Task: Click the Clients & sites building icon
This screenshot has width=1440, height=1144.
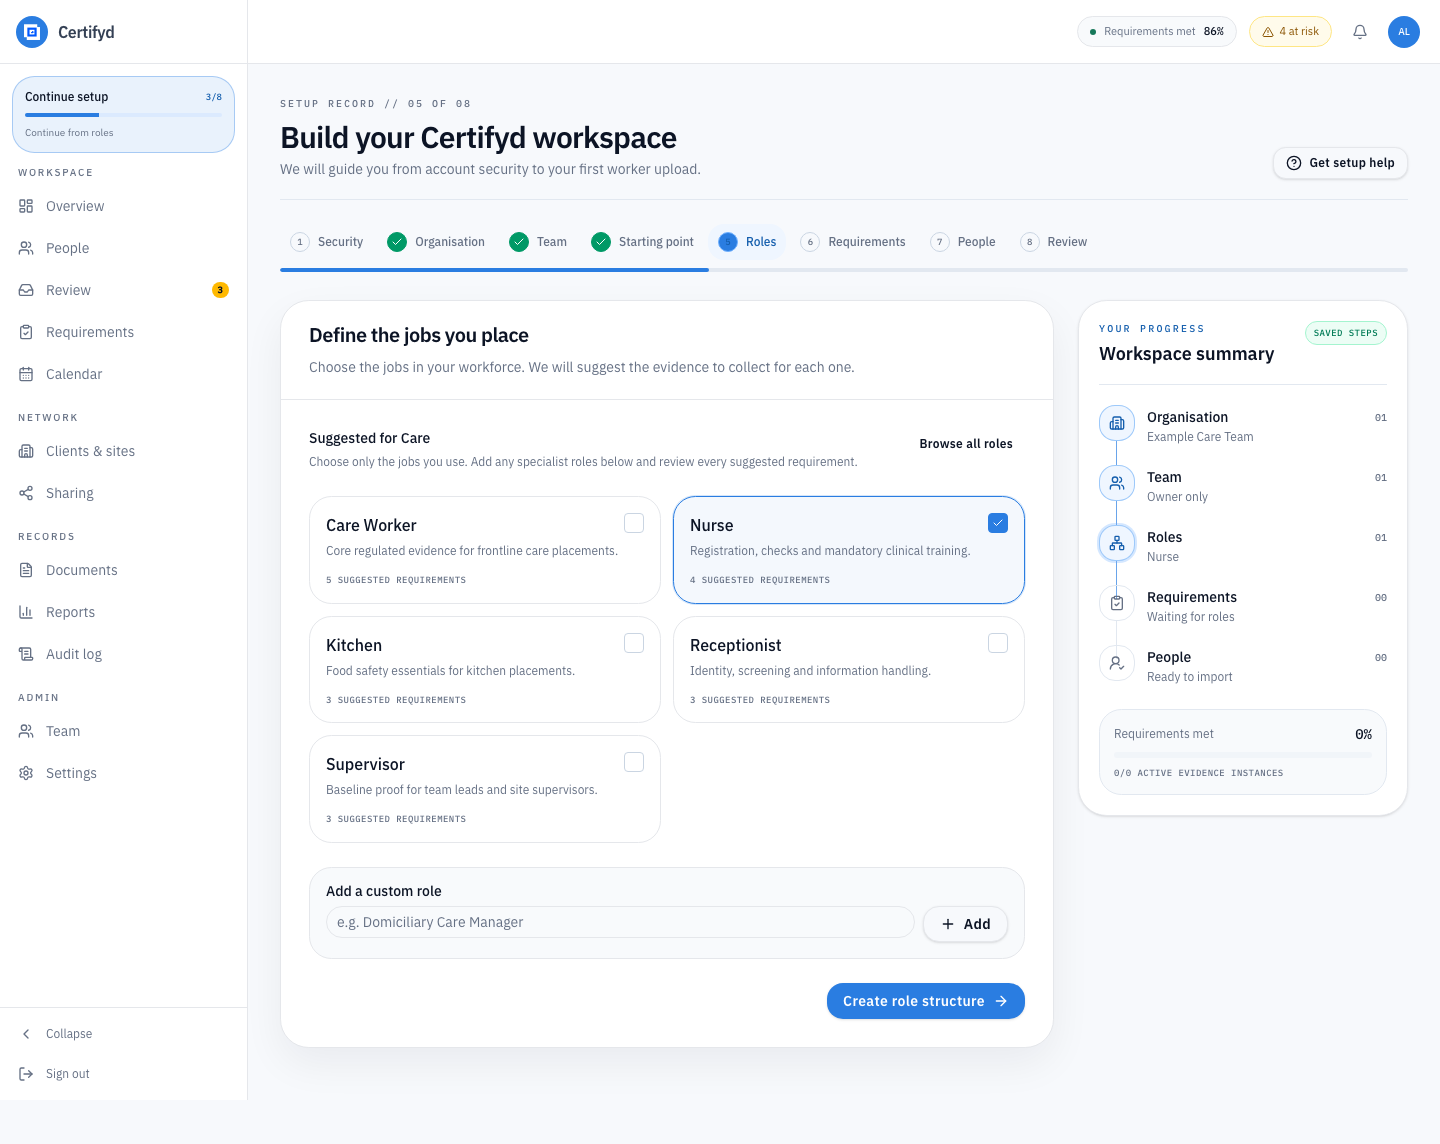Action: tap(26, 451)
